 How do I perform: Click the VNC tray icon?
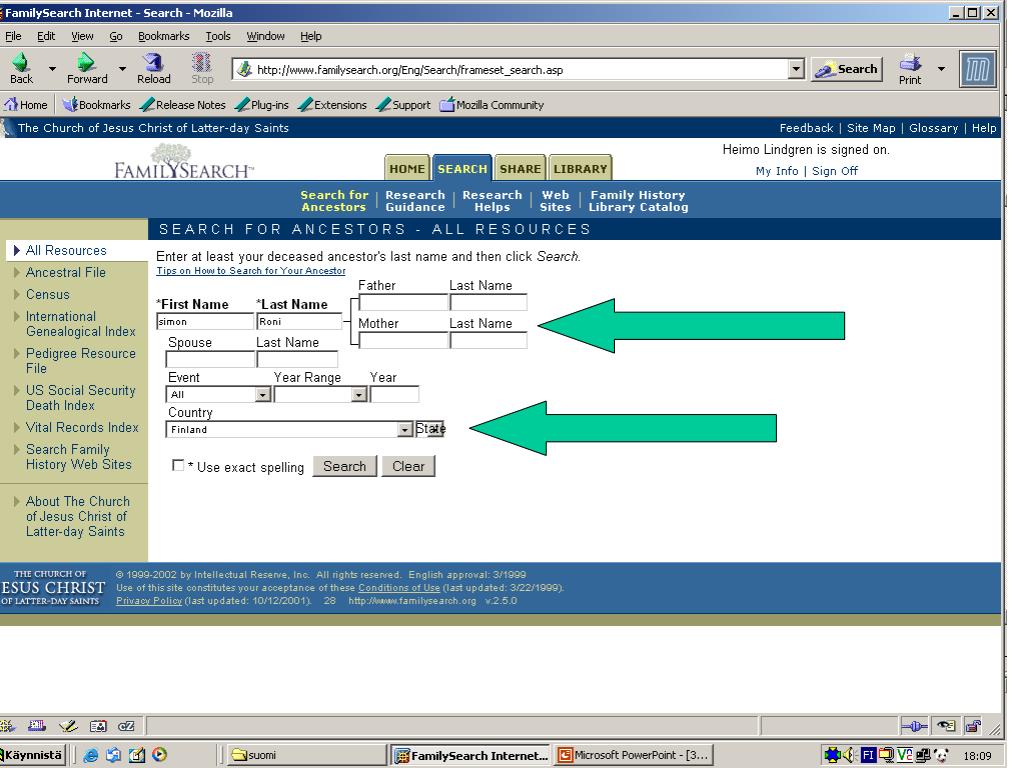(x=904, y=755)
